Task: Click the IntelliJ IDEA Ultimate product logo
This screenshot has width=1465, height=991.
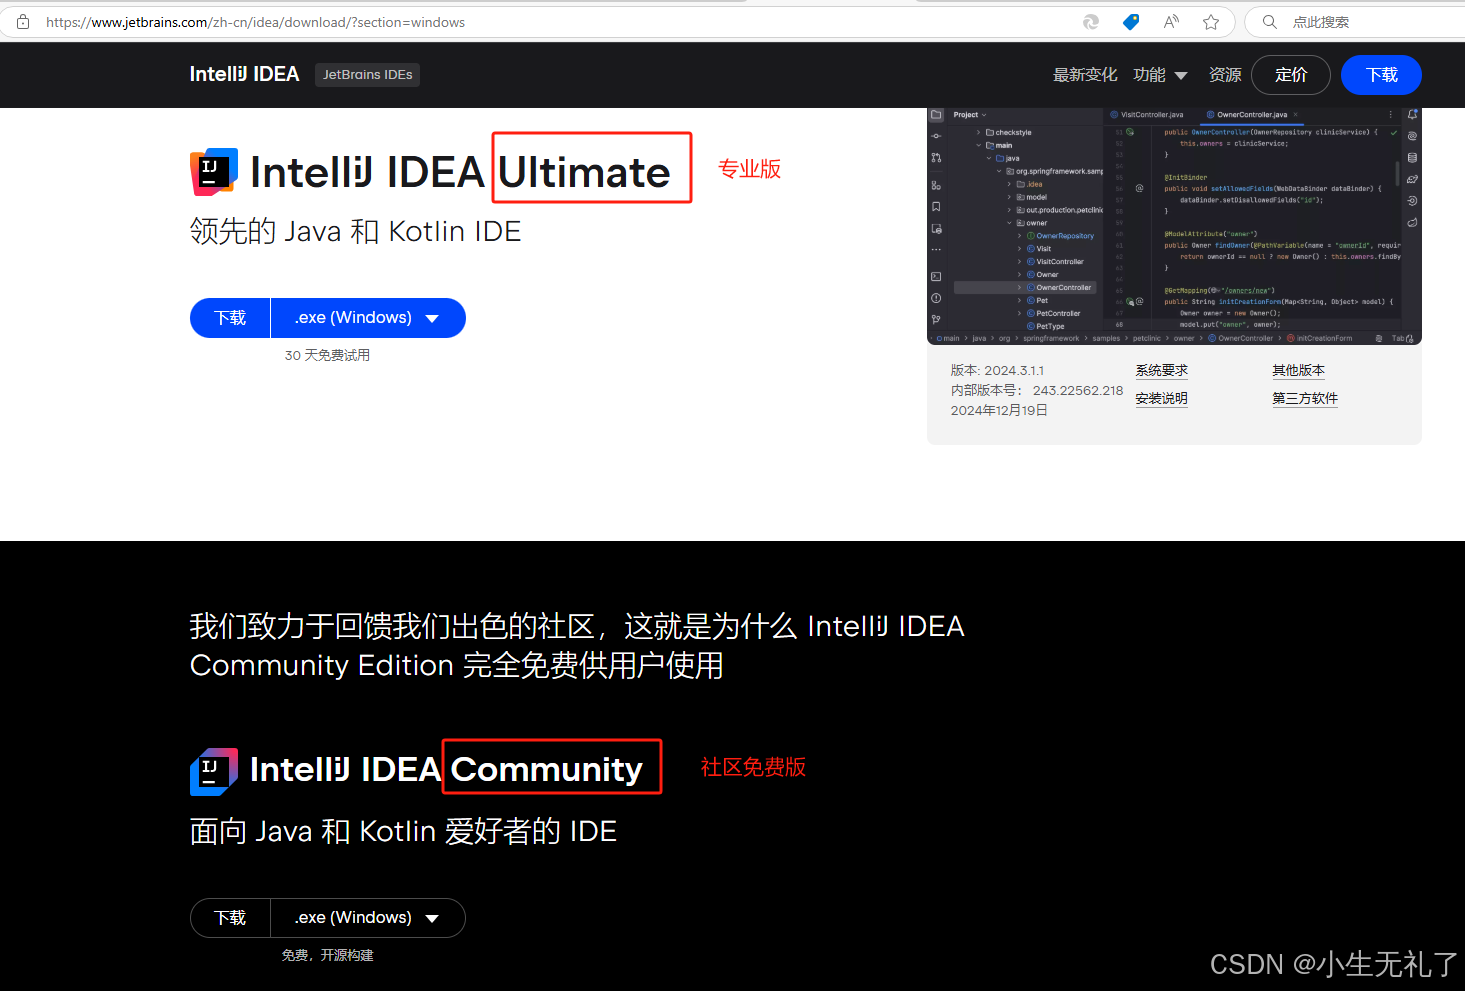Action: [214, 172]
